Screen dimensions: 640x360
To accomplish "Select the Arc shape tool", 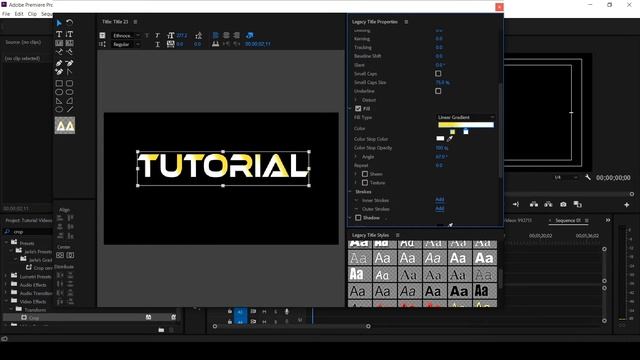I will point(69,101).
